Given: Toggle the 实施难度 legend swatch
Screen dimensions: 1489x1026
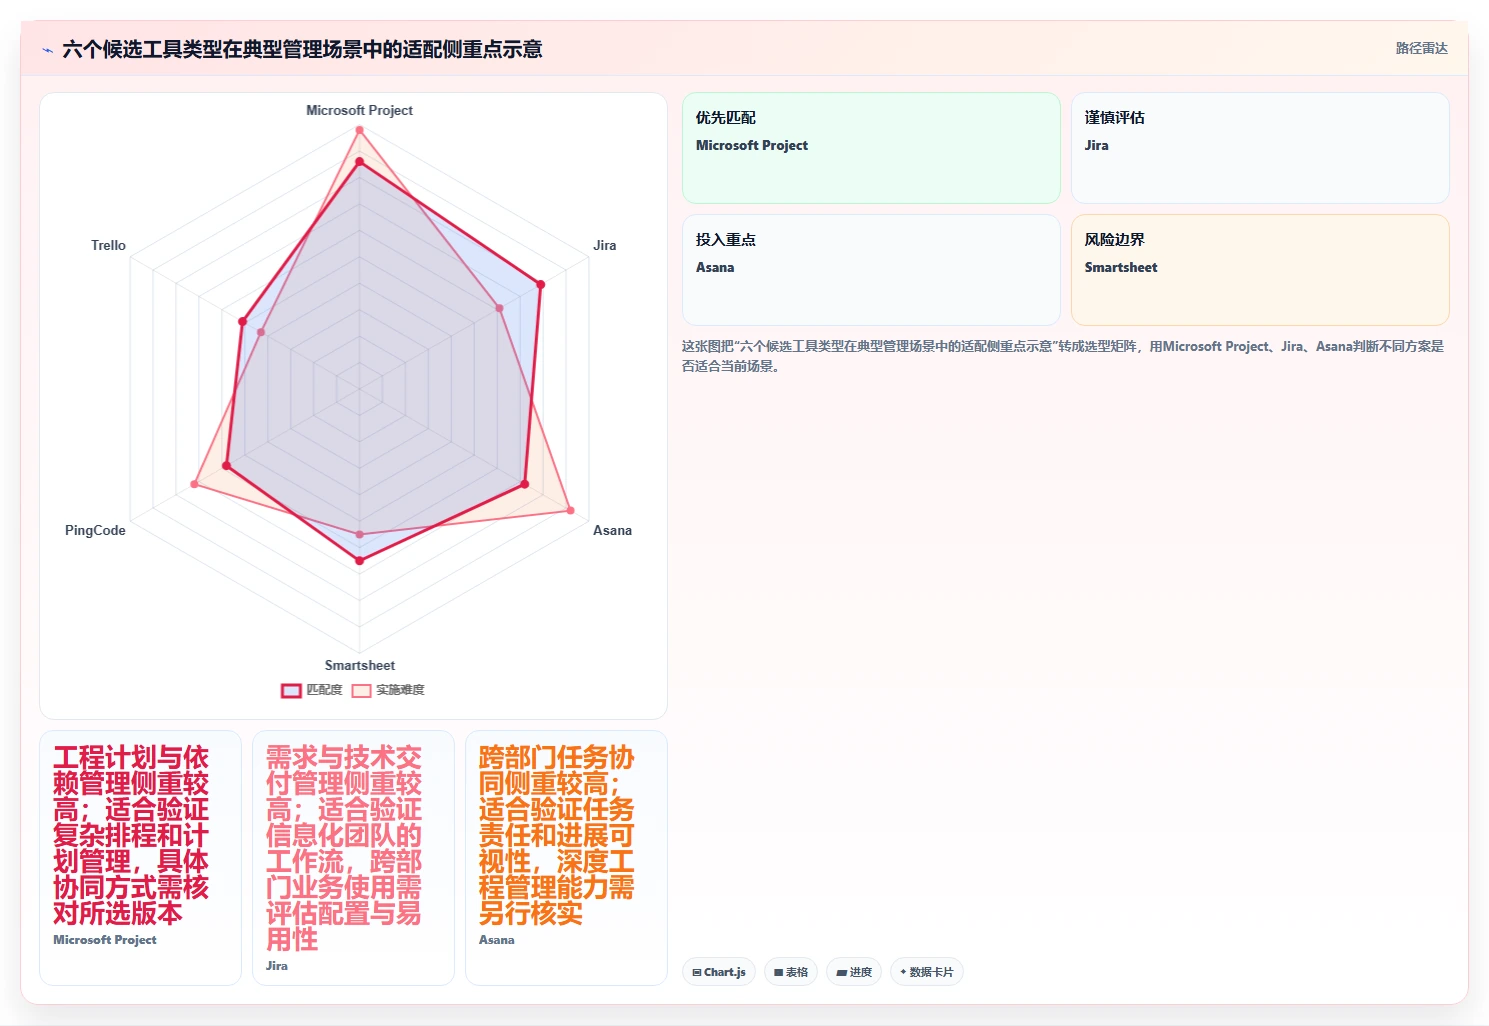Looking at the screenshot, I should (x=361, y=690).
